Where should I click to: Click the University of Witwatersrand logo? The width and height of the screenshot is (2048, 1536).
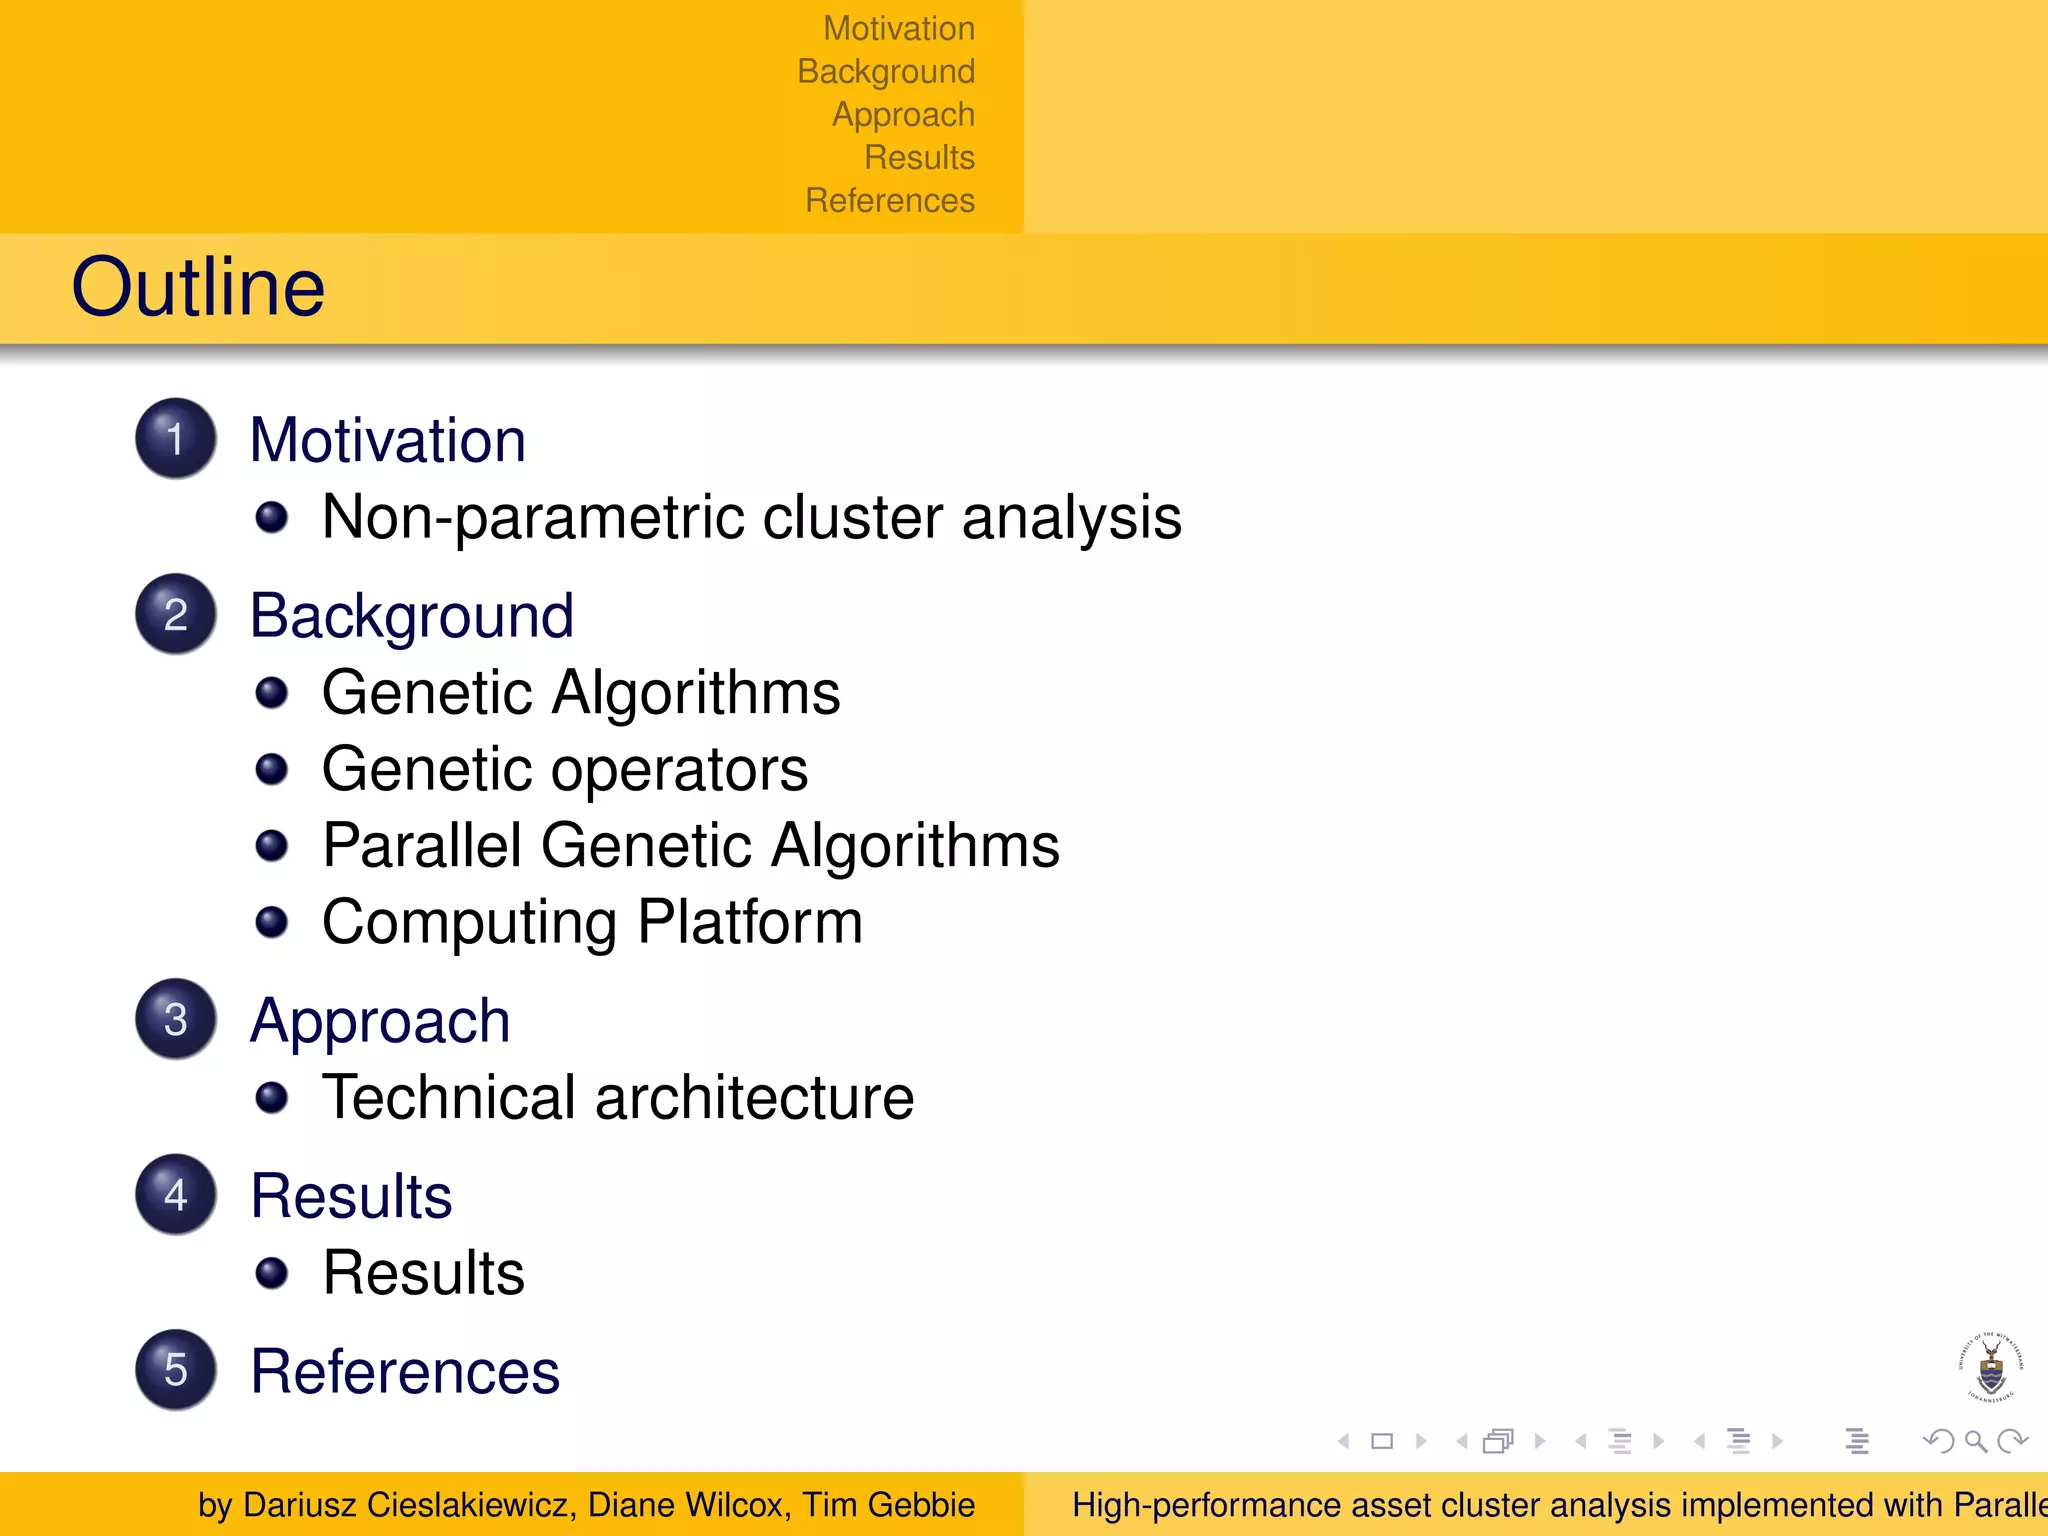pyautogui.click(x=1990, y=1368)
